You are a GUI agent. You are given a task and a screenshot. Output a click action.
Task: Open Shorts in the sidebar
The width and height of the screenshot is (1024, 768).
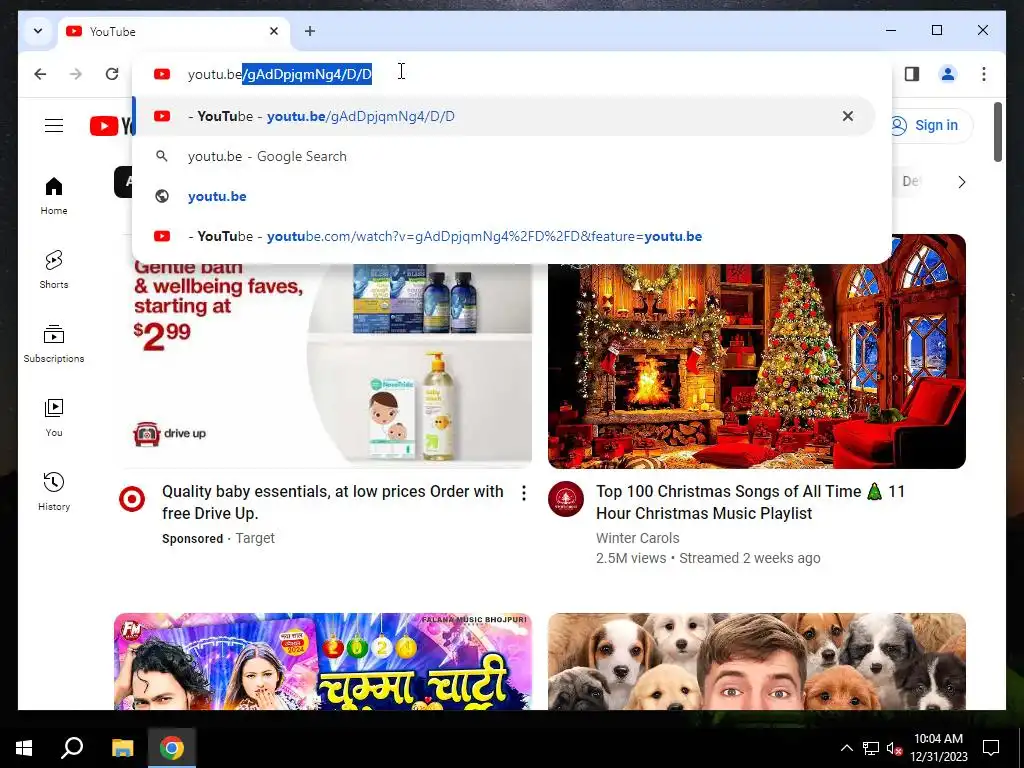coord(54,269)
